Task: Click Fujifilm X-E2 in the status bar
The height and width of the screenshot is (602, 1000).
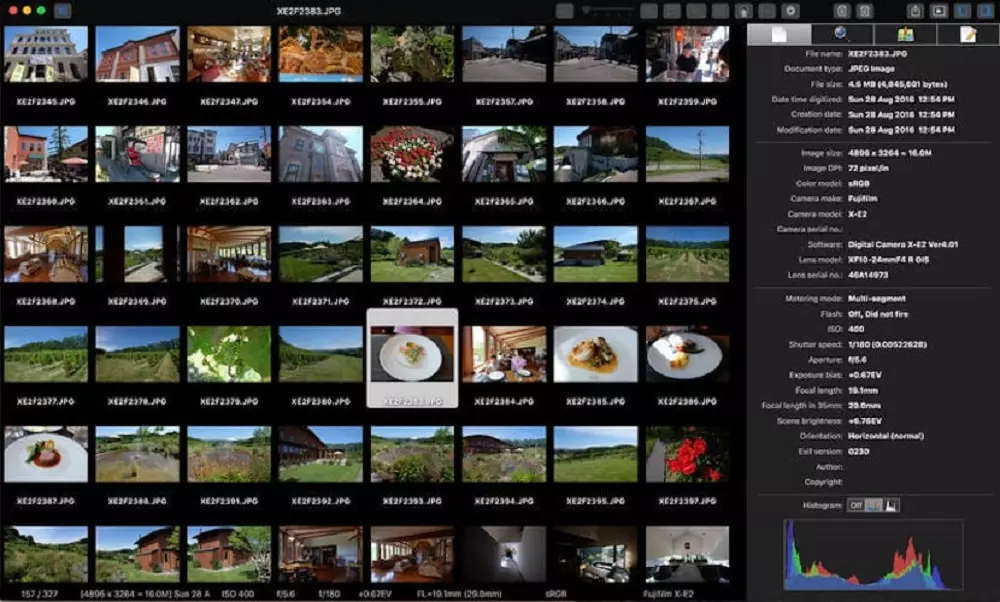Action: pos(668,594)
